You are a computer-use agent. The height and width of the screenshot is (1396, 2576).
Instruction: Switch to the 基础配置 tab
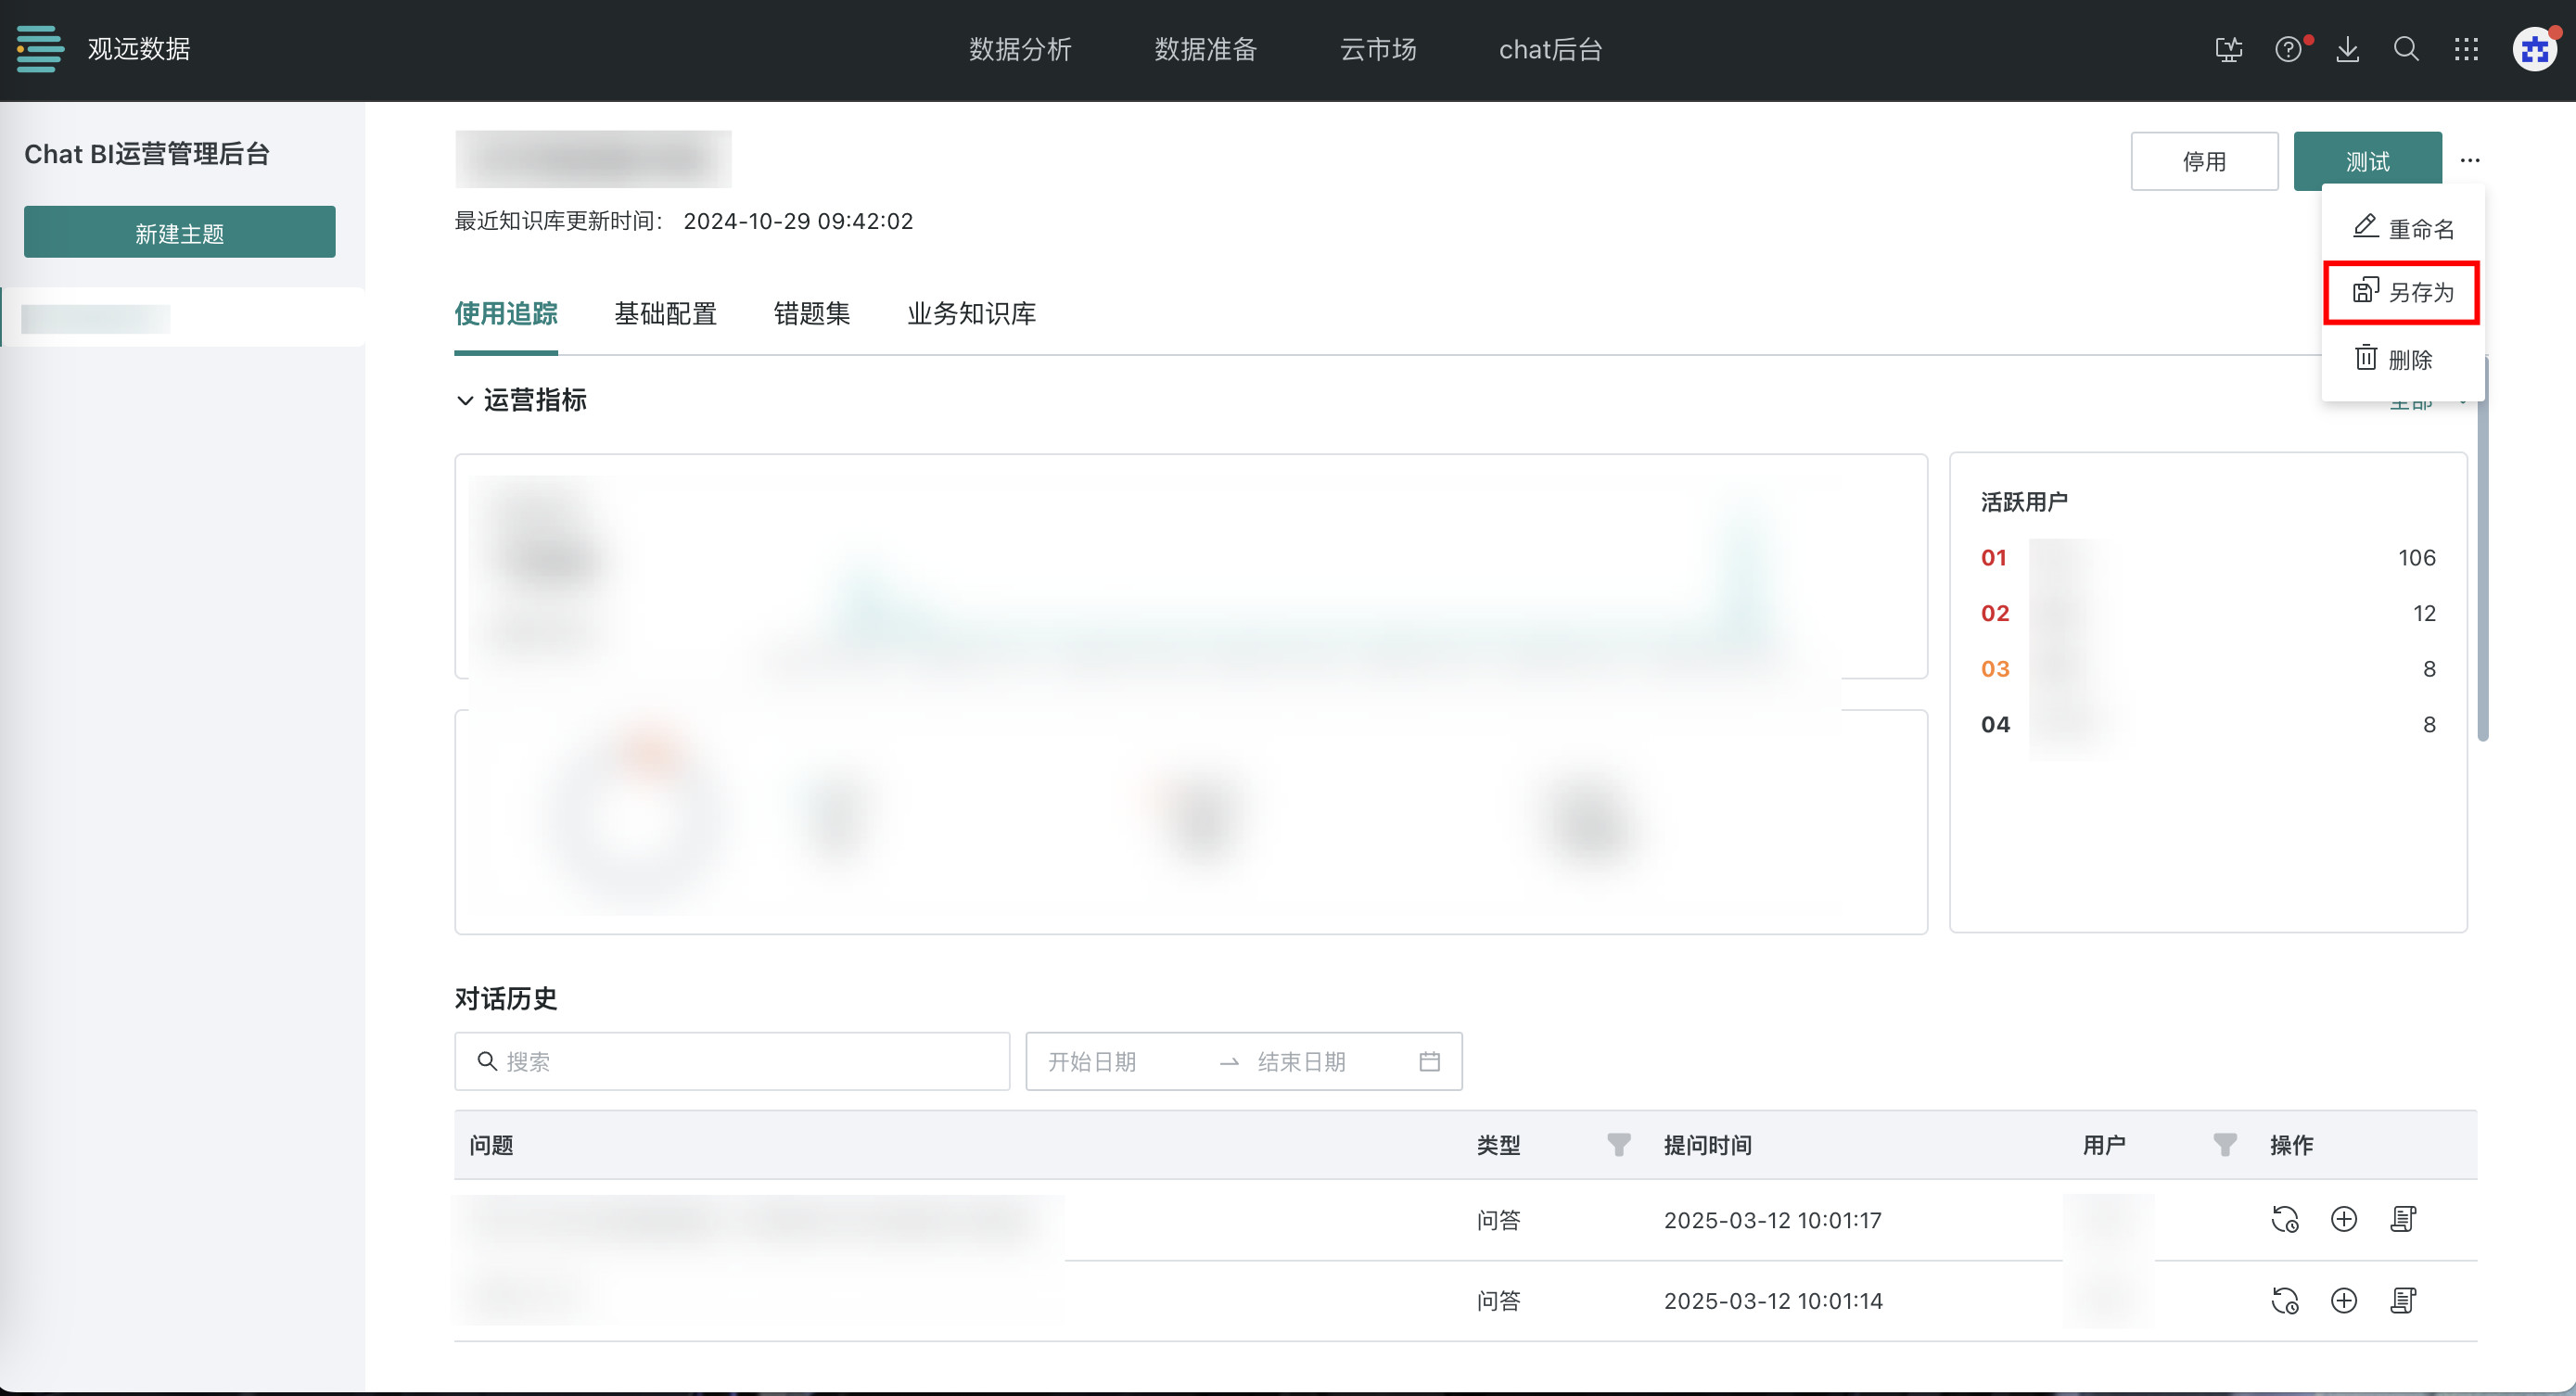(x=665, y=313)
